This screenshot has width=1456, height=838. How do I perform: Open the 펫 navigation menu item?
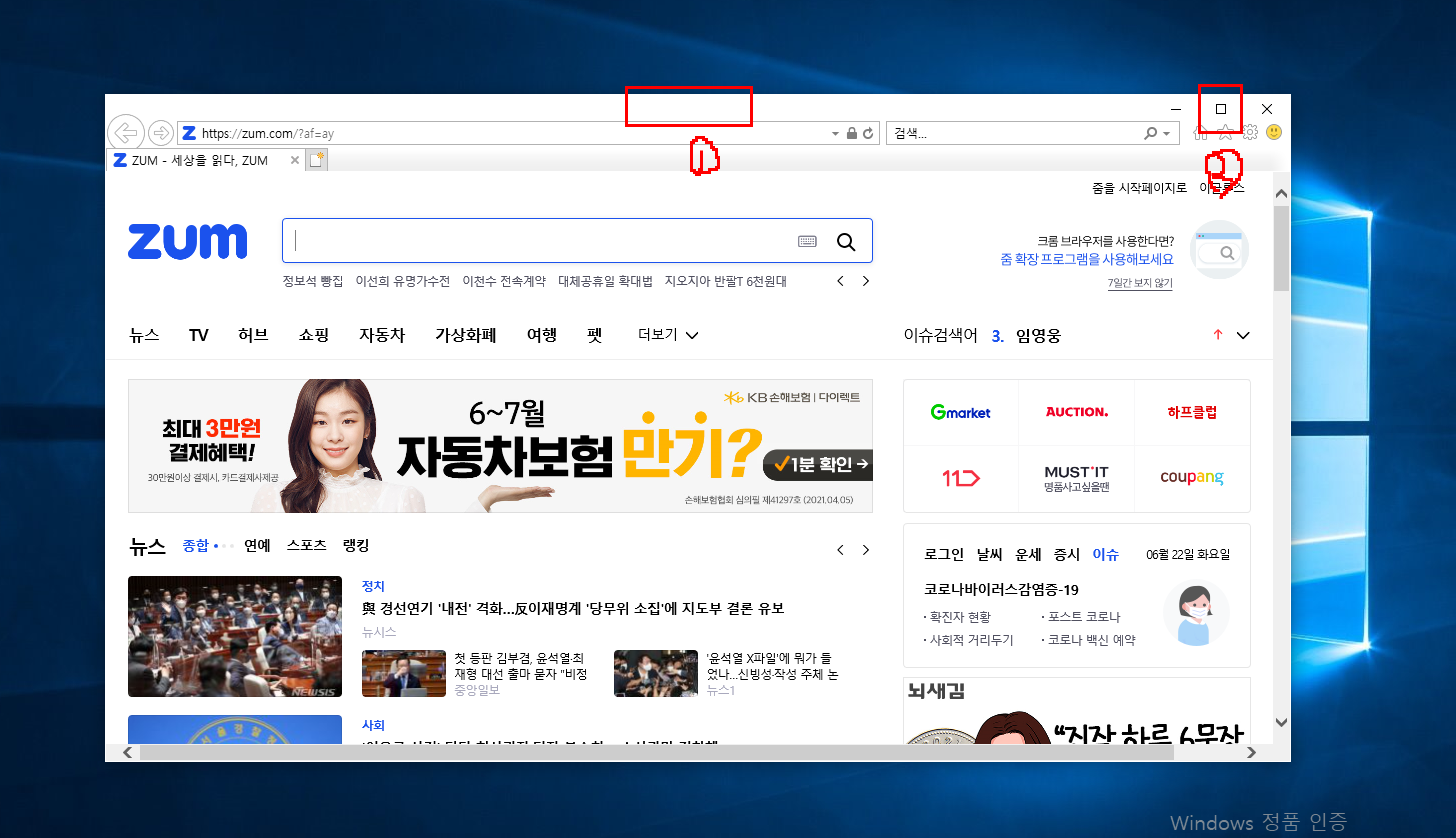point(596,335)
